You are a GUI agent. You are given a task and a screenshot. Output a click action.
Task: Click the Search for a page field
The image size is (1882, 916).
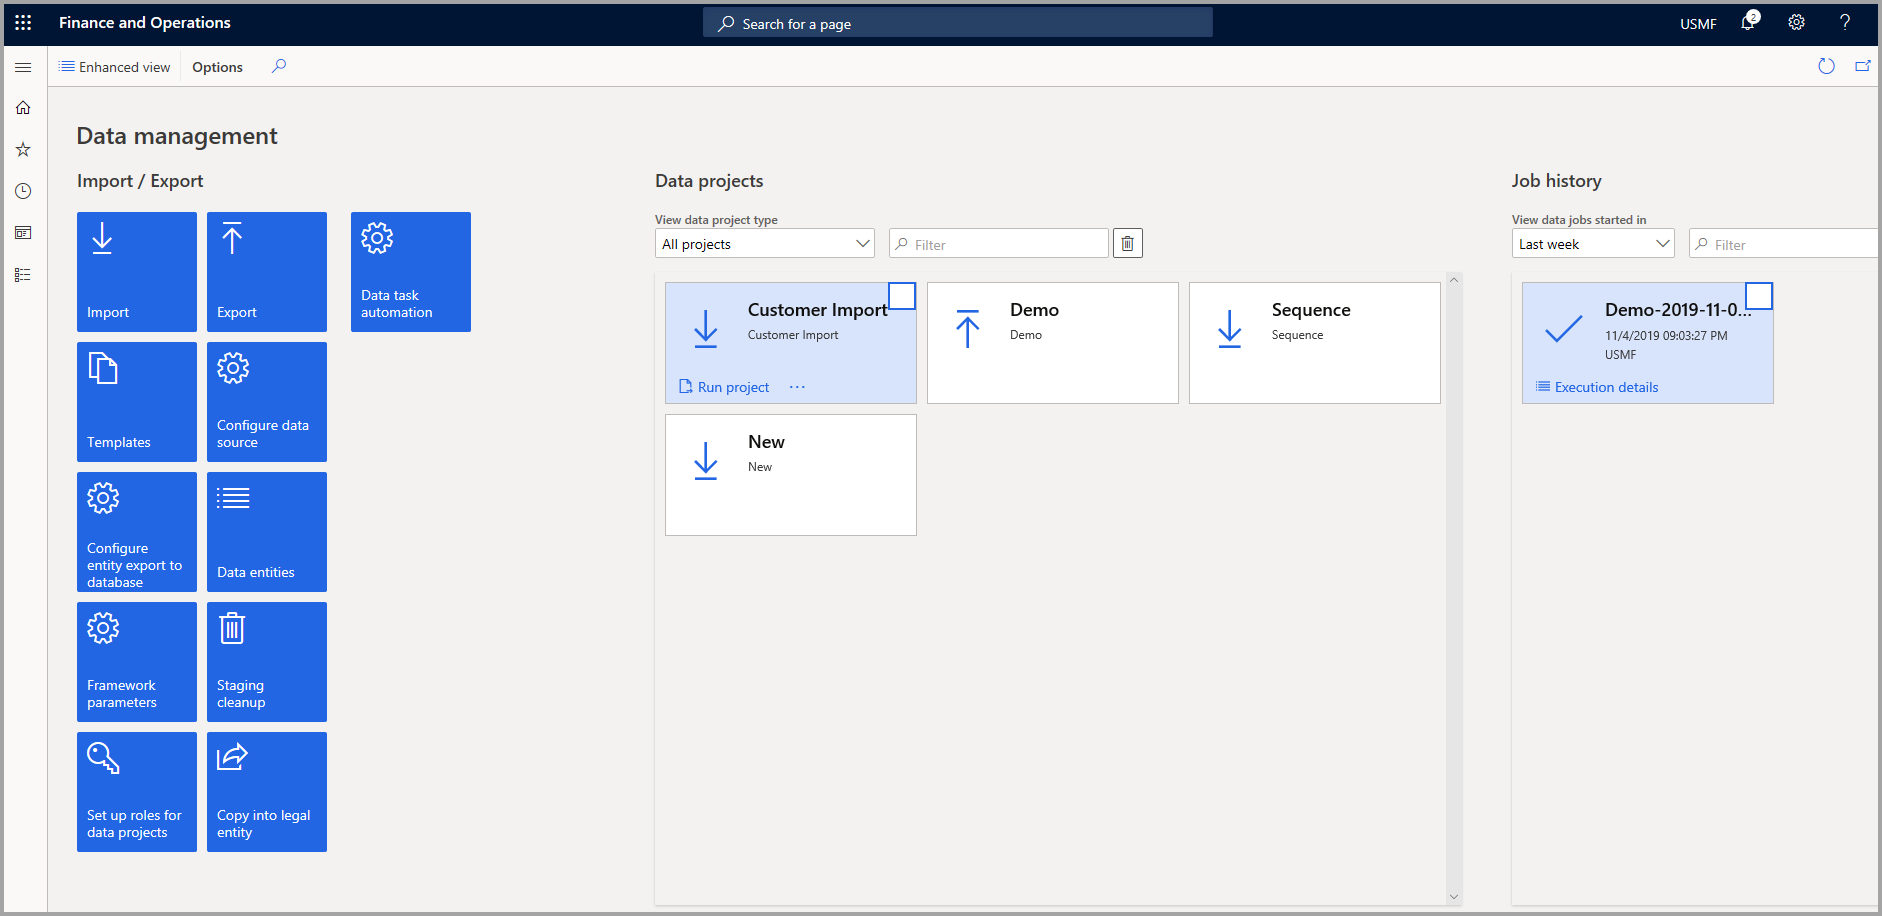point(958,23)
